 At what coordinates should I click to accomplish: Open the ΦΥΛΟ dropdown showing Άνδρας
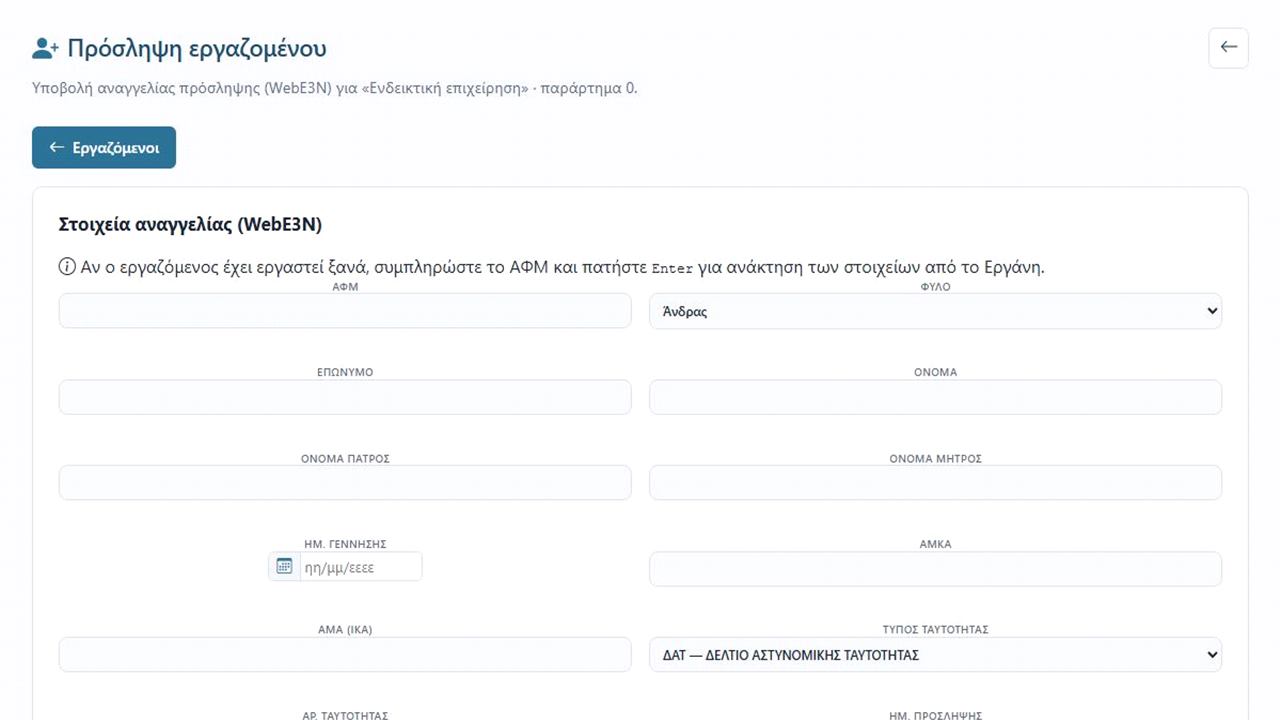click(x=935, y=311)
